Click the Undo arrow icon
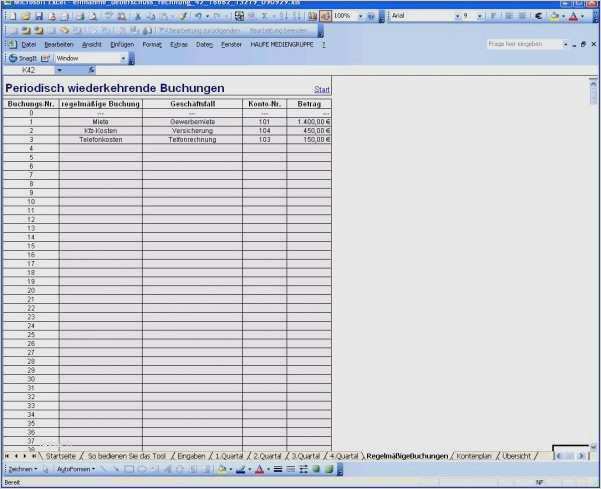601x489 pixels. click(198, 16)
